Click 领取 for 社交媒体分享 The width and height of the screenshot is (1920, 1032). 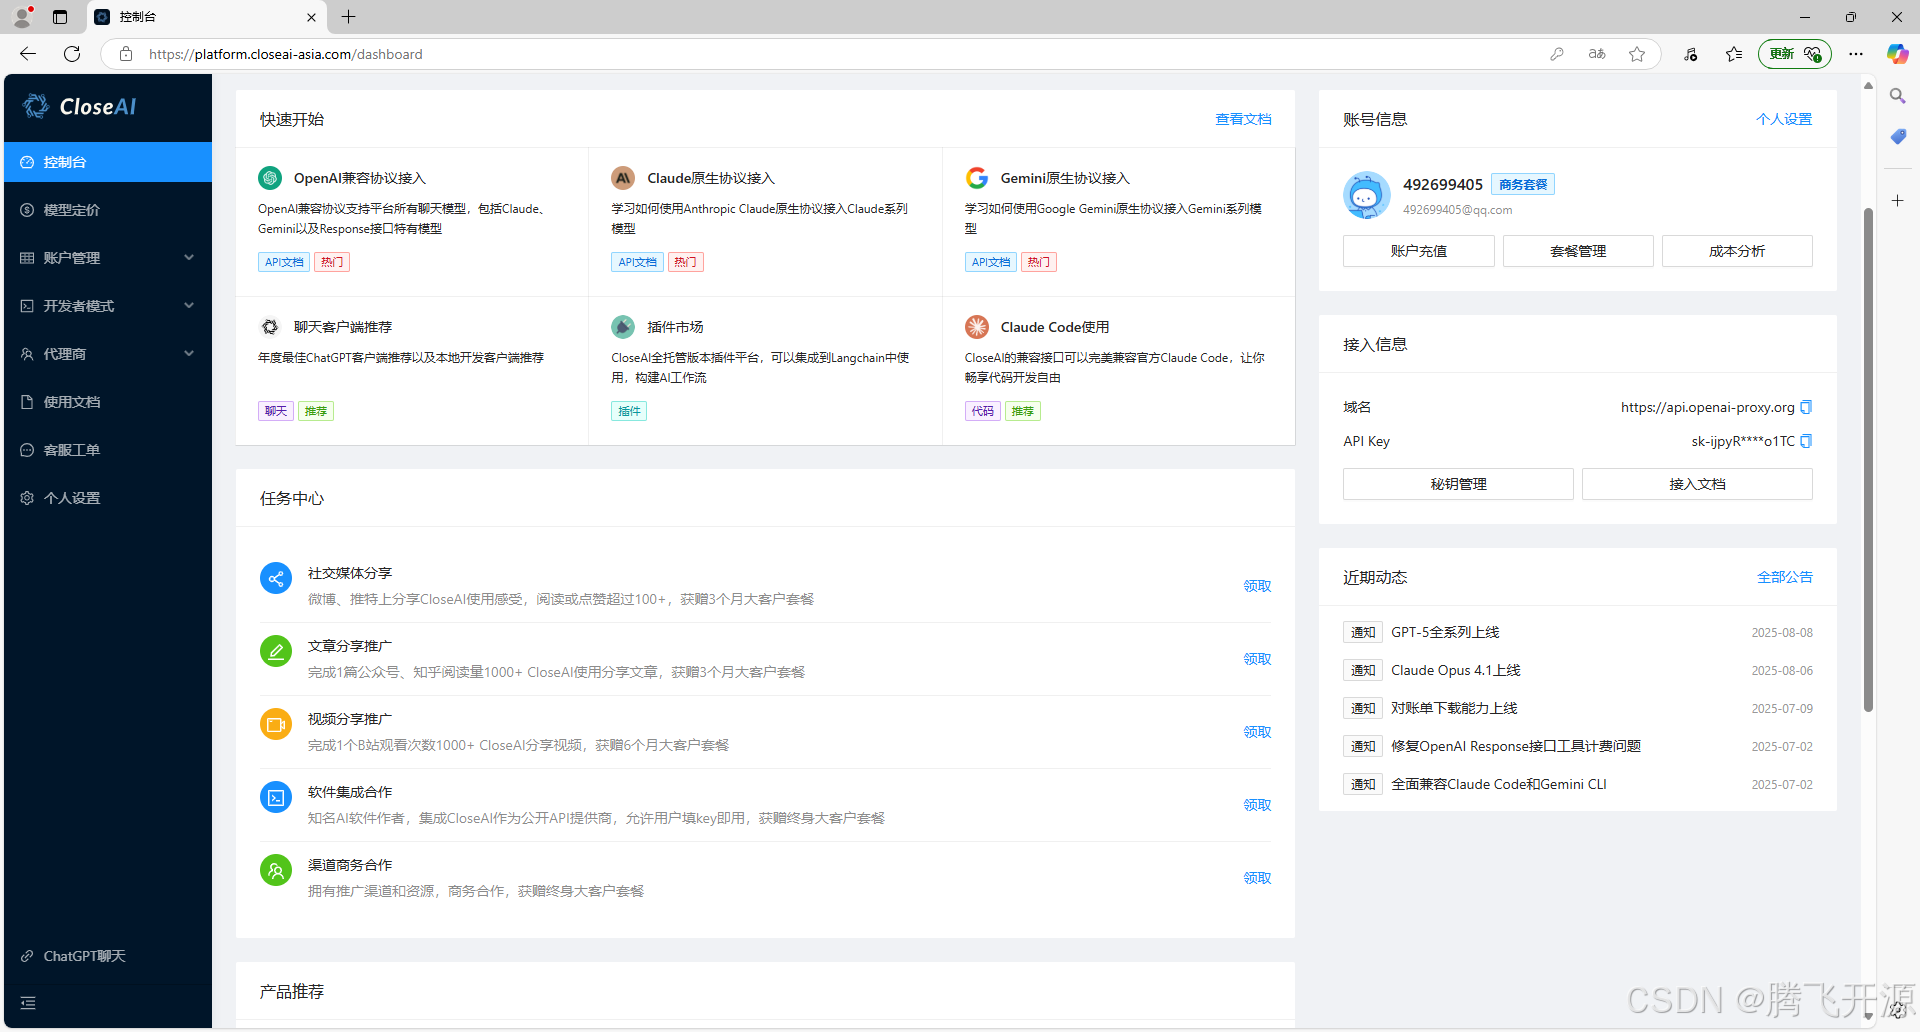tap(1257, 586)
